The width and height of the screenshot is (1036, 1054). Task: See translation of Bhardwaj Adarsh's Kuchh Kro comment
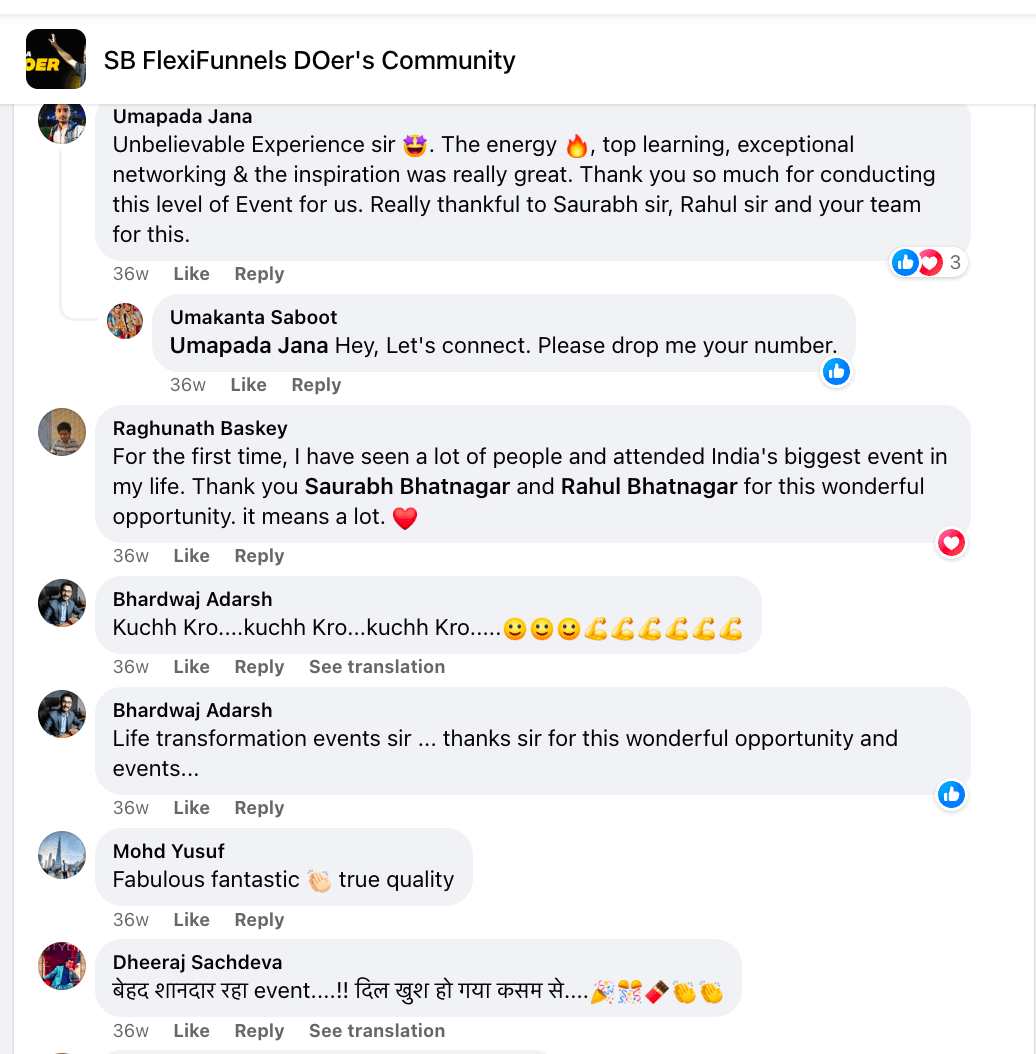(x=376, y=667)
